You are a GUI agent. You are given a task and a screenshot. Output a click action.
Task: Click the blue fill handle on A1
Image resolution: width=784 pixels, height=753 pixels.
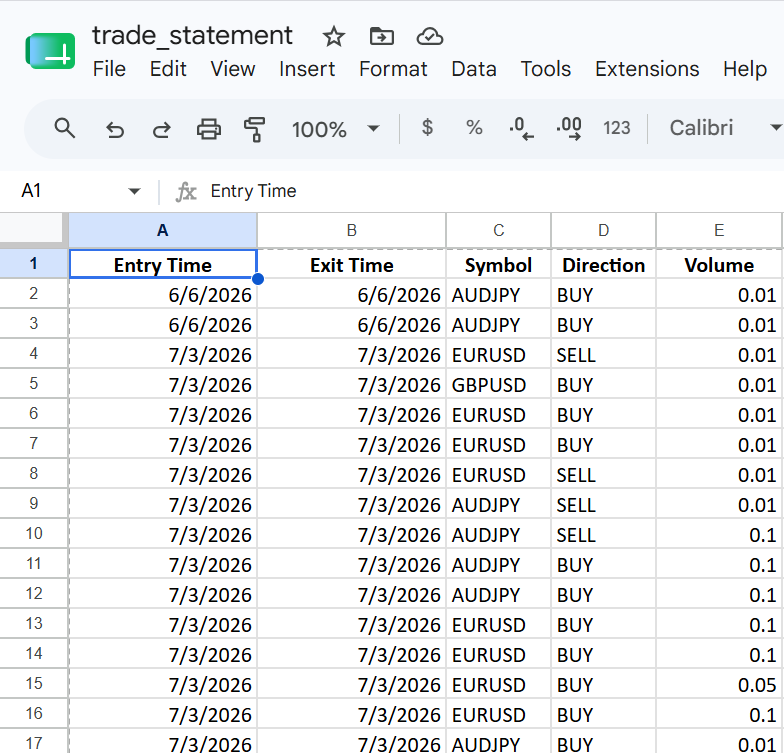pos(258,279)
